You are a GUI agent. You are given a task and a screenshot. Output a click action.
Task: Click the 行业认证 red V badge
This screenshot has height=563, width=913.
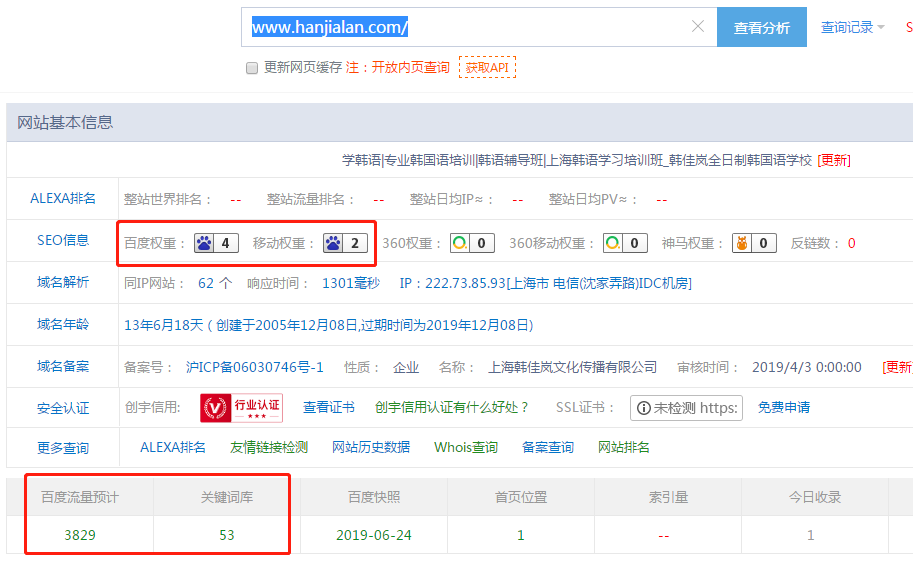click(x=241, y=408)
